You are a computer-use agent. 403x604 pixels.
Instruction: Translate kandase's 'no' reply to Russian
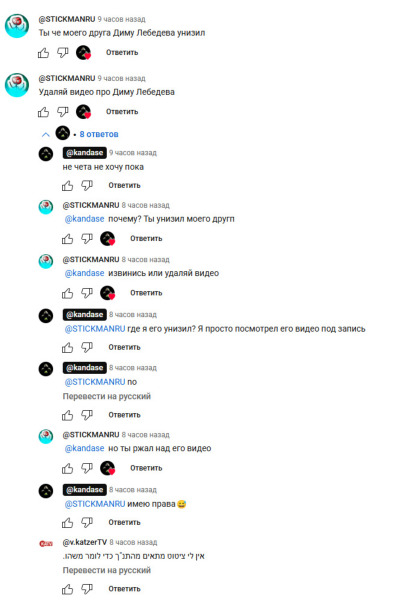[107, 396]
